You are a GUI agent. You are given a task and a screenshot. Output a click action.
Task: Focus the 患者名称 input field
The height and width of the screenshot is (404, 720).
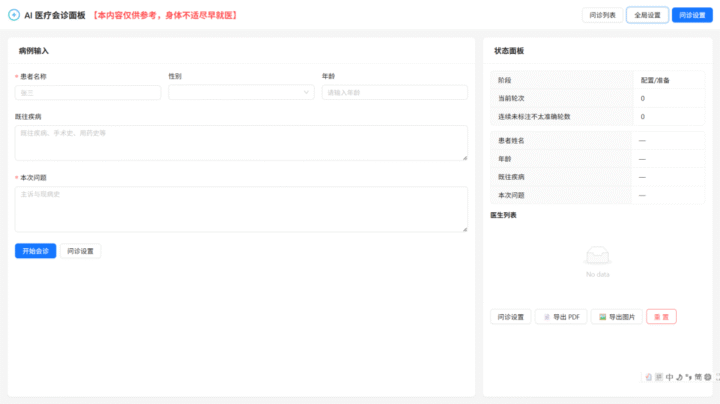[88, 92]
